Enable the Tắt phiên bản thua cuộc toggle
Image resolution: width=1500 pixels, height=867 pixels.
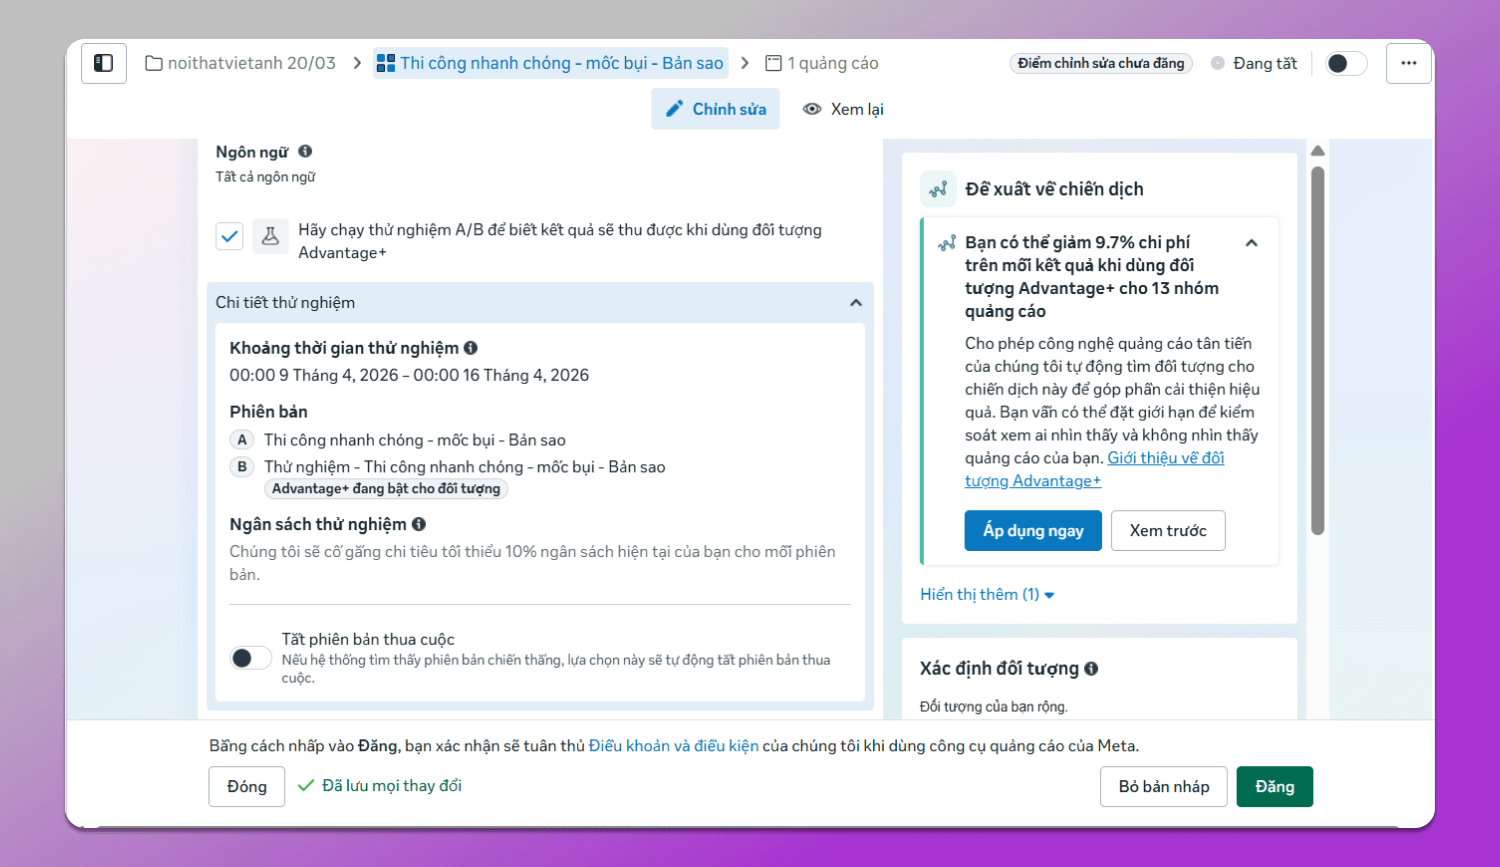point(250,657)
